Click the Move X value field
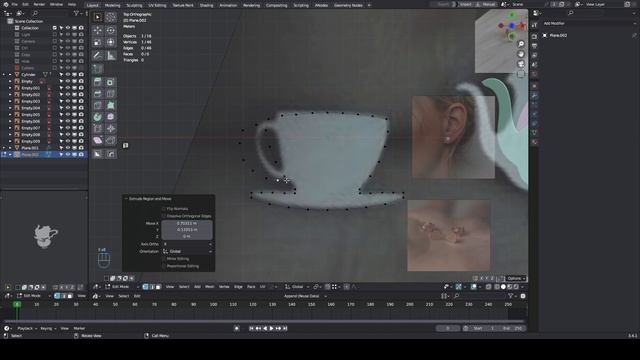This screenshot has width=640, height=360. coord(187,223)
